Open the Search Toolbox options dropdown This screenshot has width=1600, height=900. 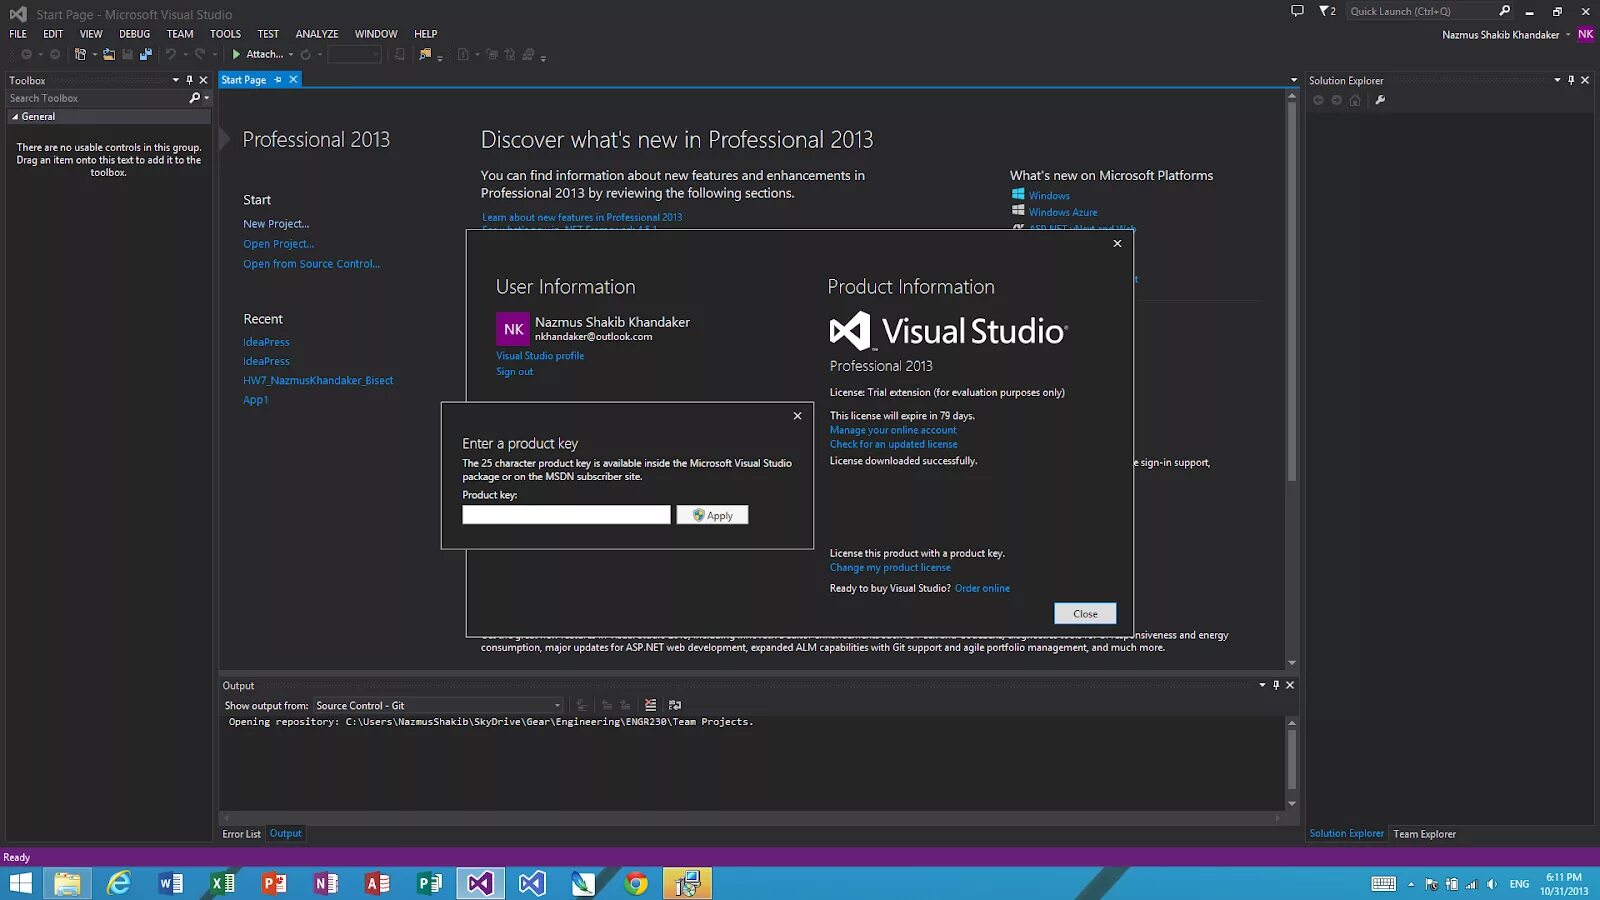pyautogui.click(x=206, y=98)
